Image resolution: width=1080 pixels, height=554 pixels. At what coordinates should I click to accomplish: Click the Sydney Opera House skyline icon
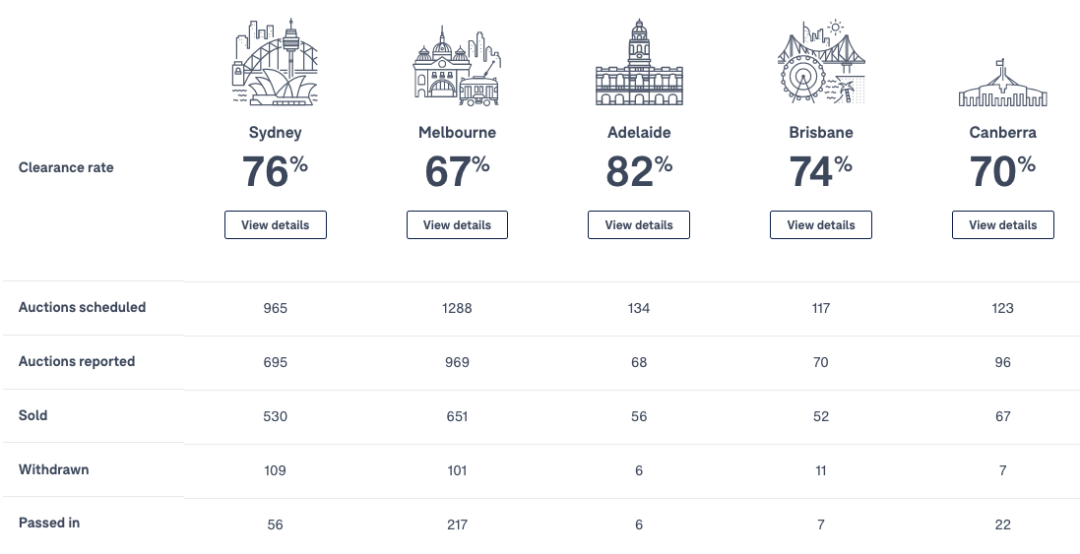coord(275,62)
